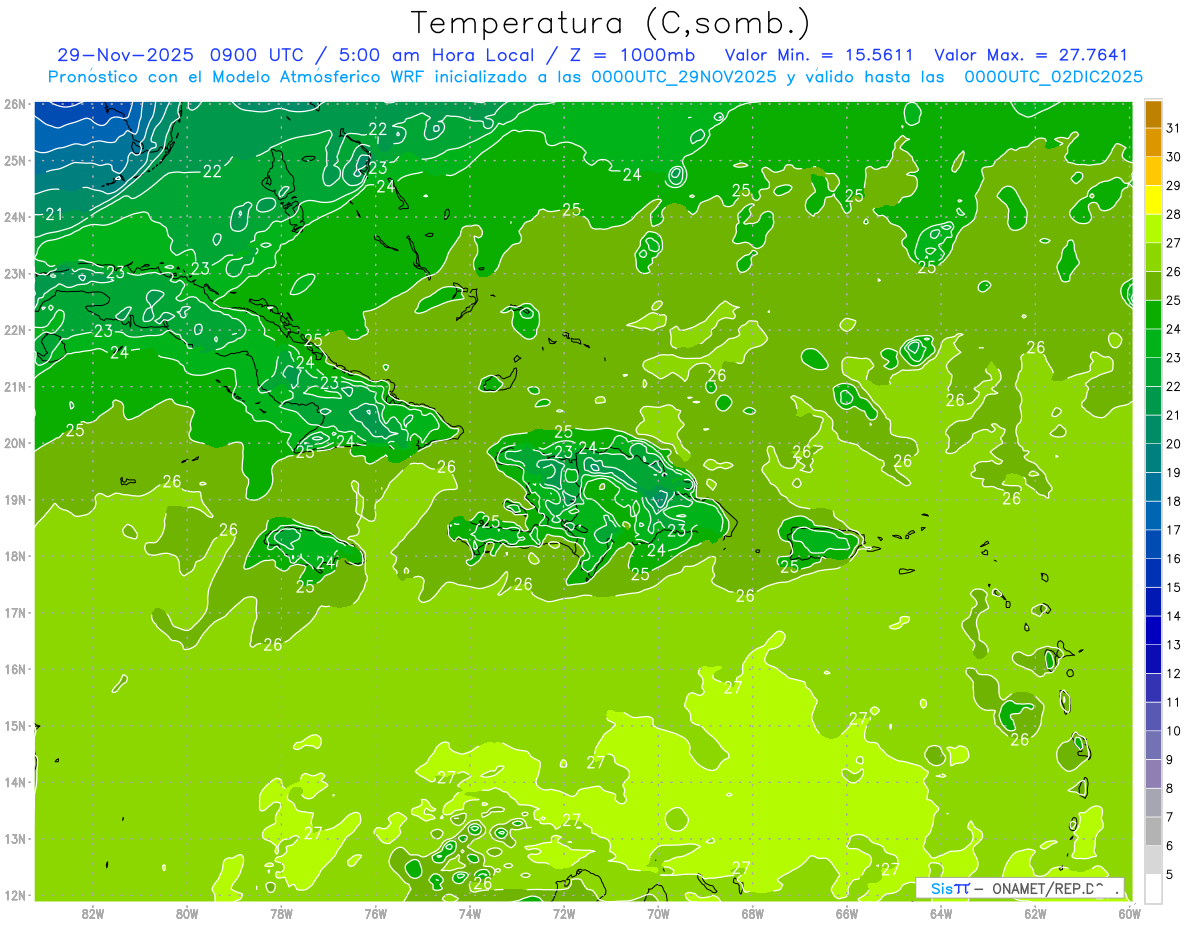This screenshot has height=927, width=1200.
Task: Click the 80W longitude axis label
Action: pyautogui.click(x=187, y=912)
